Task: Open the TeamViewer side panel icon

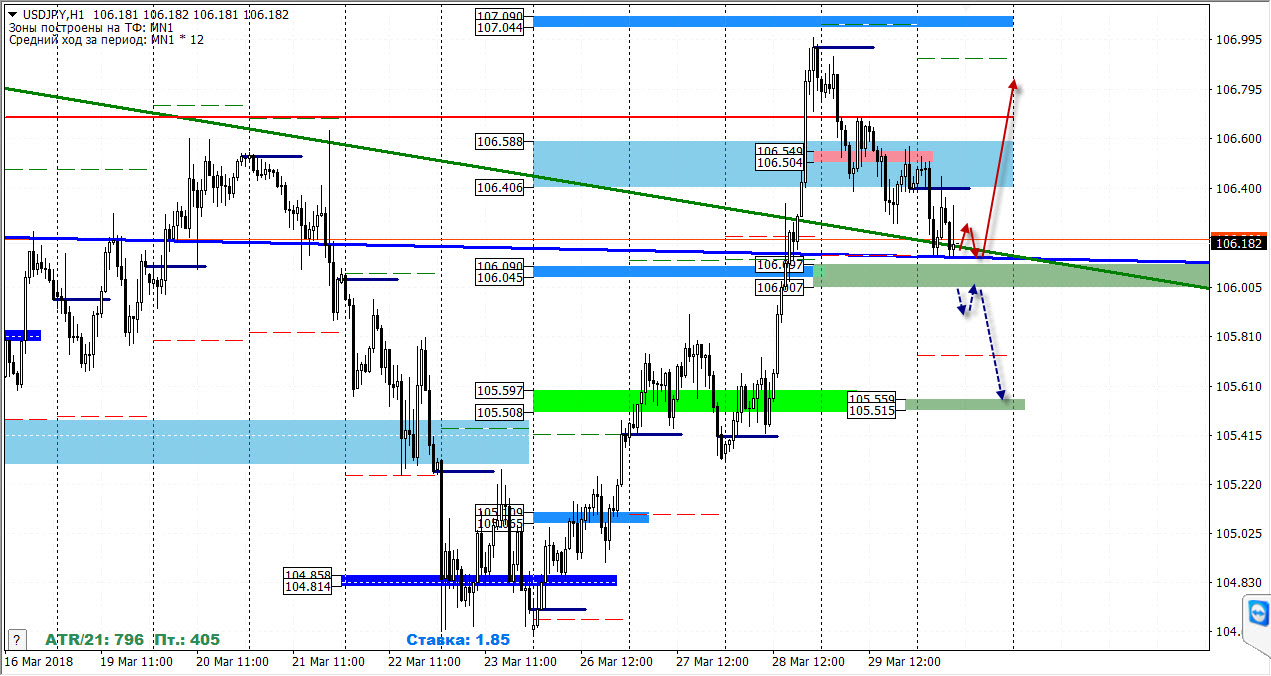Action: pyautogui.click(x=1257, y=612)
